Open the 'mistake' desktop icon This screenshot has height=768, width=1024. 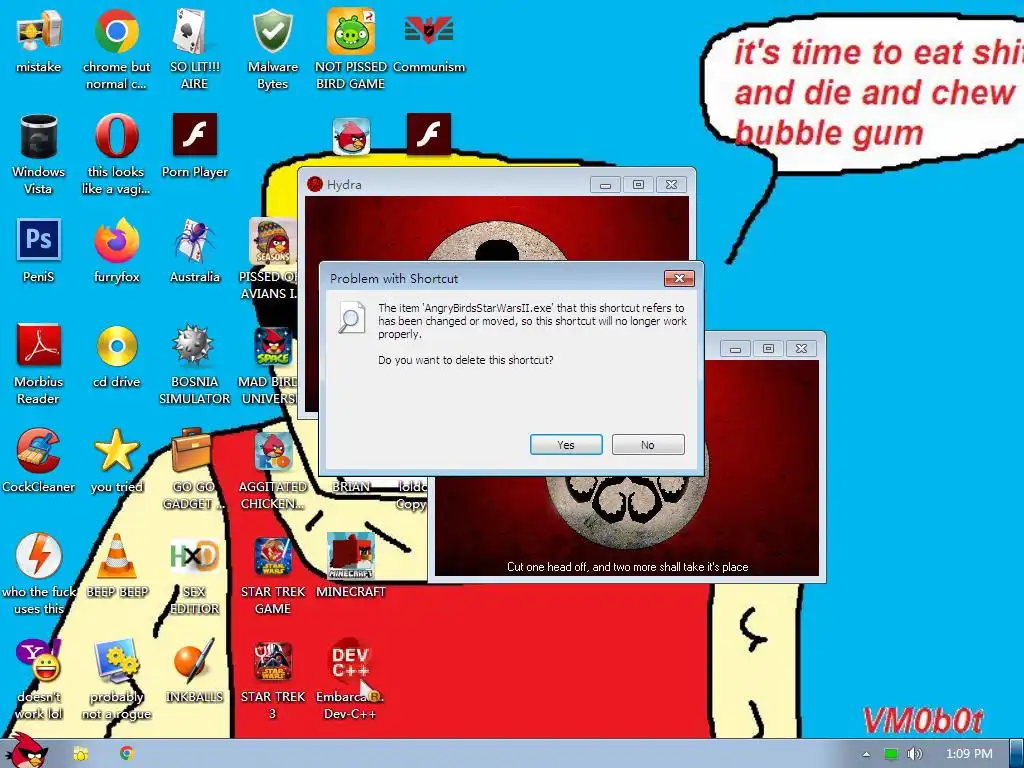point(39,41)
